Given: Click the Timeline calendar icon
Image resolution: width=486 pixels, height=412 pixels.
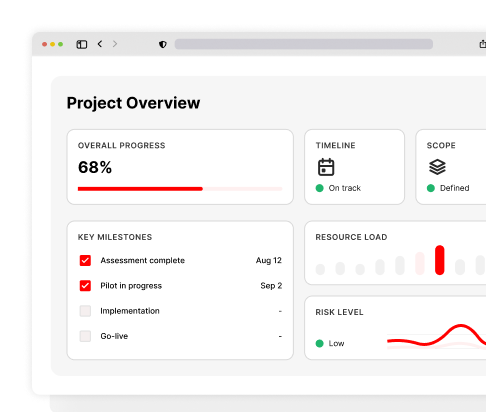Looking at the screenshot, I should [x=326, y=167].
